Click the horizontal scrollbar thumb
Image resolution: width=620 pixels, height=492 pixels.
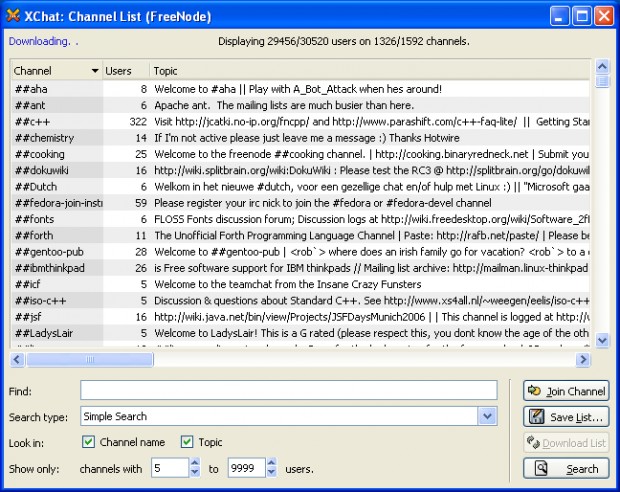(x=90, y=360)
